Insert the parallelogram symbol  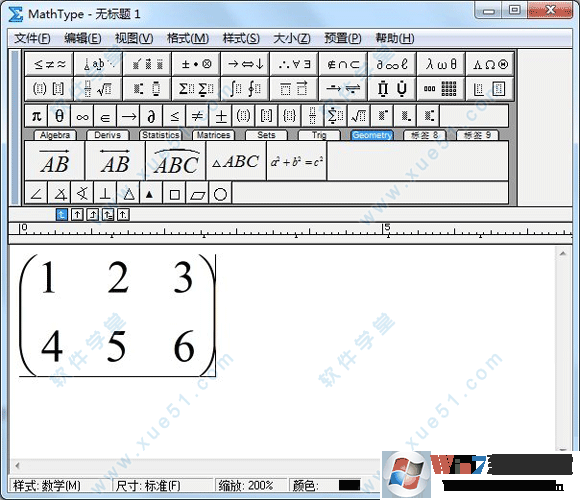[198, 193]
